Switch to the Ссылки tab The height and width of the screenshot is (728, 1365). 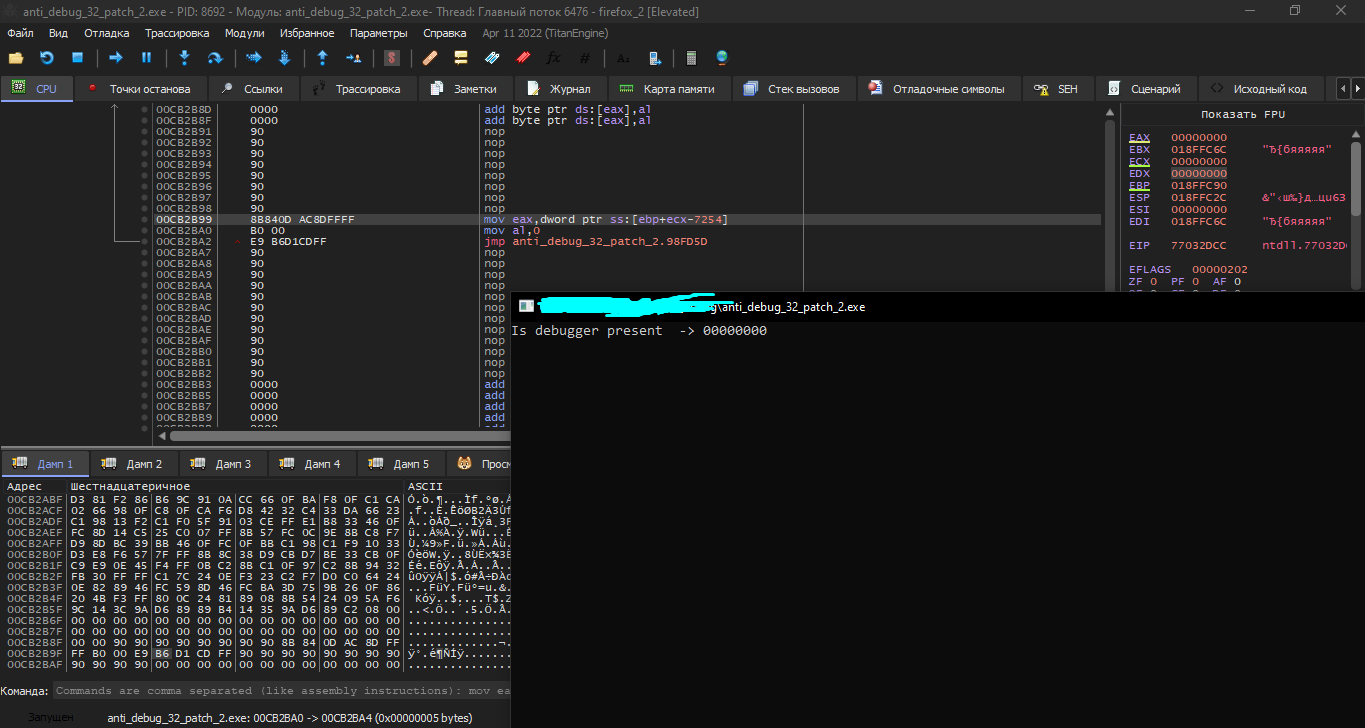(254, 88)
